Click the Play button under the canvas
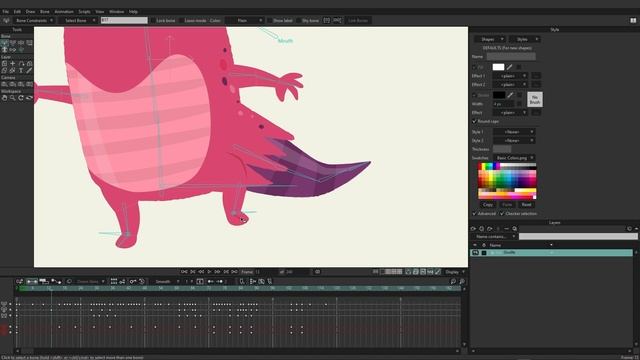The image size is (640, 360). (x=209, y=272)
